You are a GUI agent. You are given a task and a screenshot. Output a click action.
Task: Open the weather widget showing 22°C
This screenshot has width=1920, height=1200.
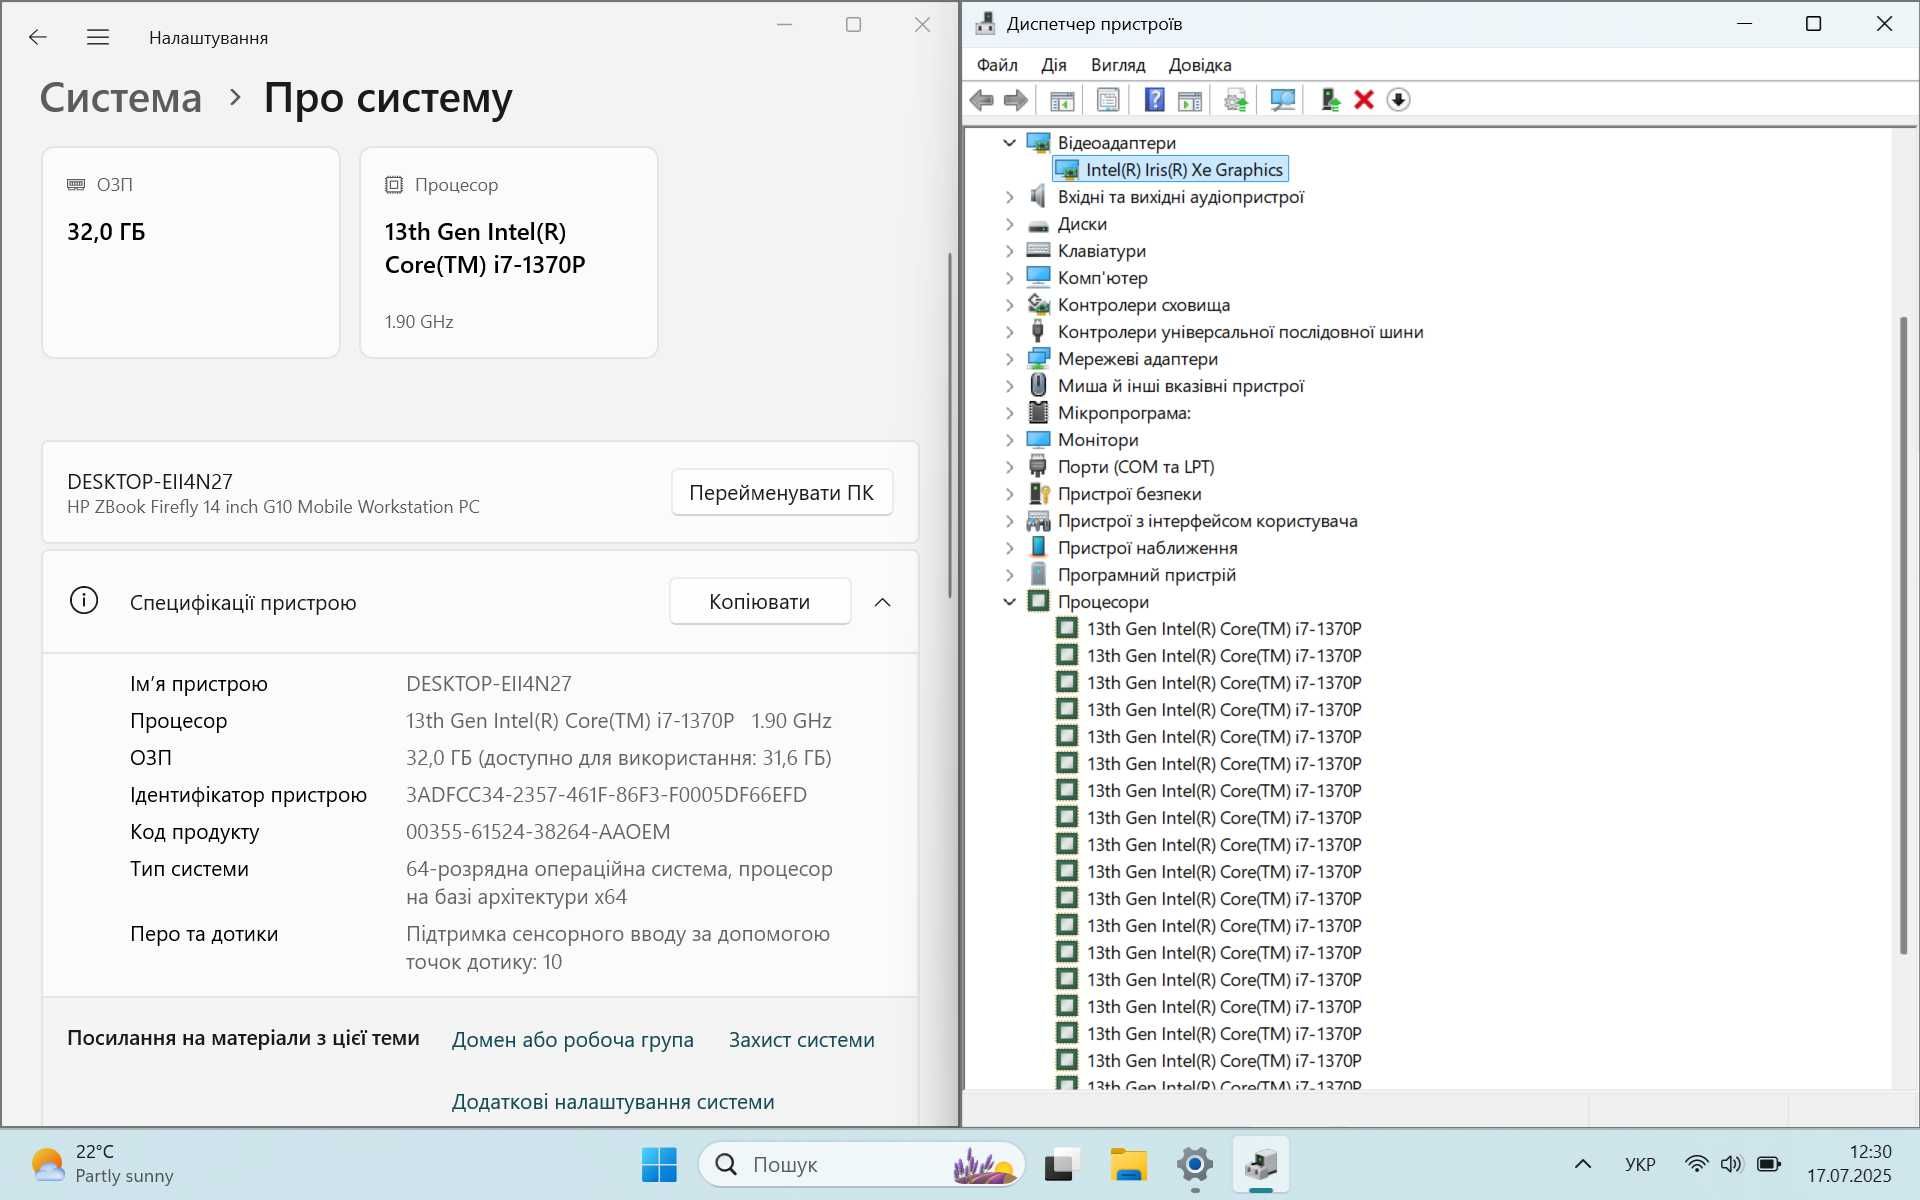pos(102,1164)
